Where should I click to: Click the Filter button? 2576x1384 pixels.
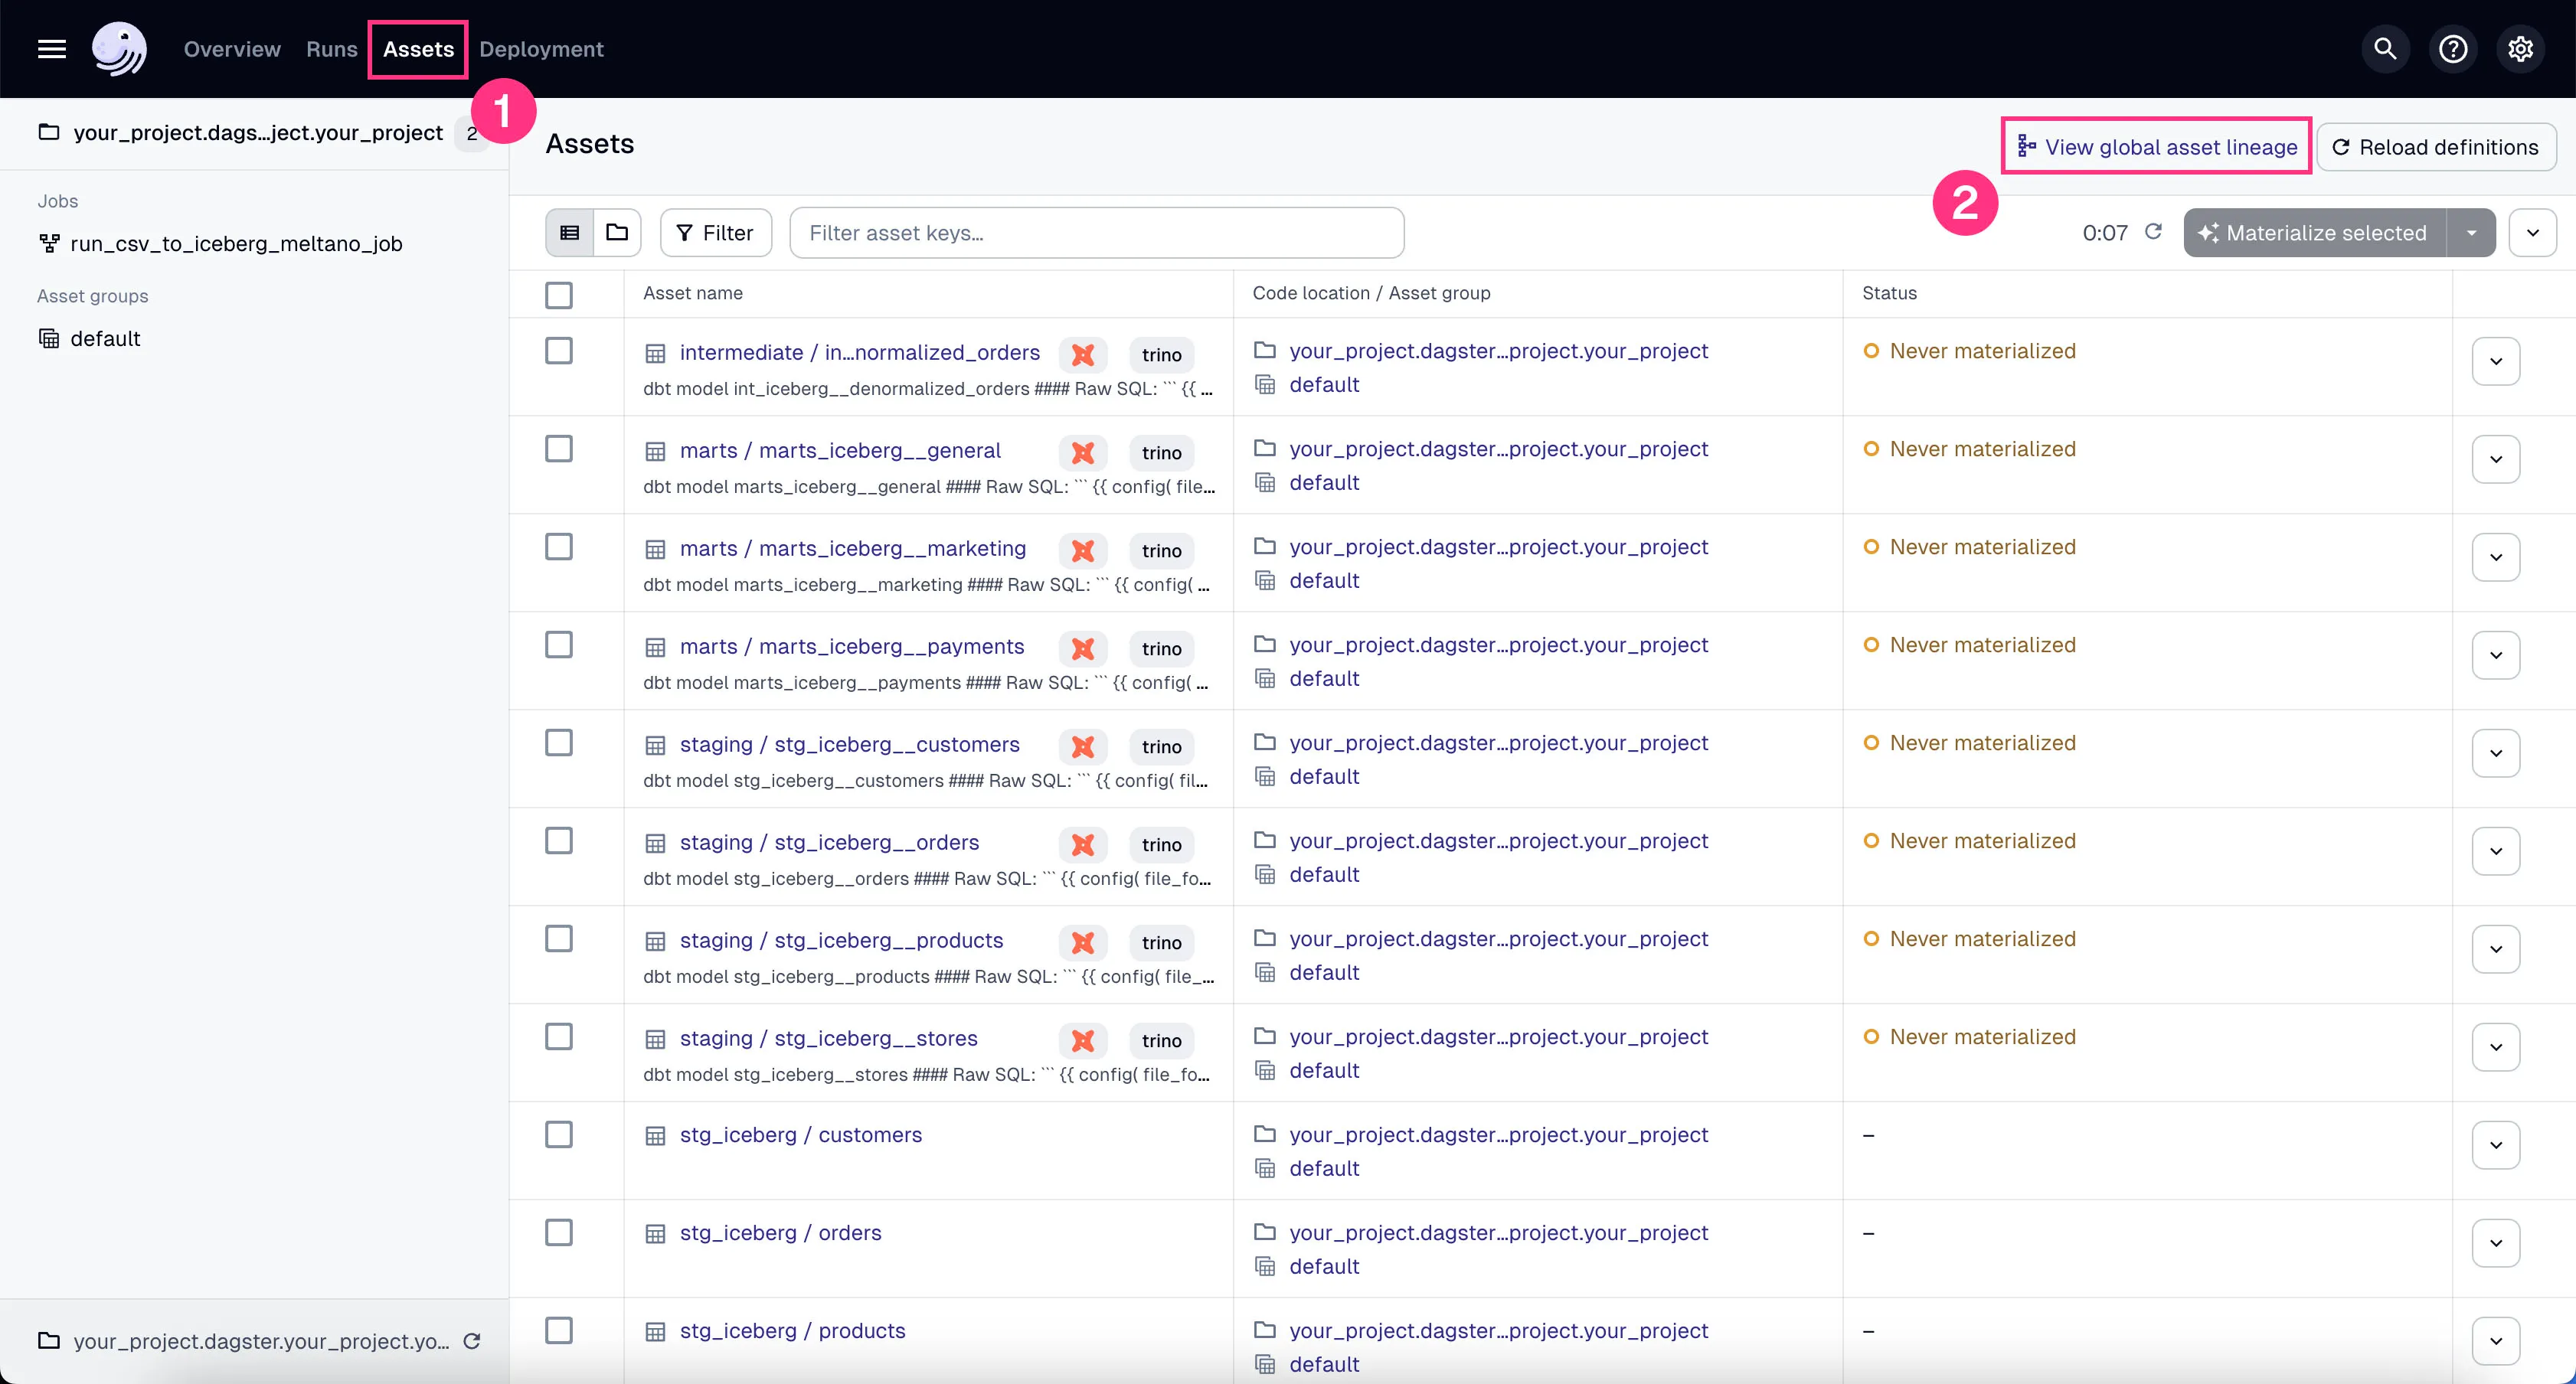pyautogui.click(x=716, y=233)
